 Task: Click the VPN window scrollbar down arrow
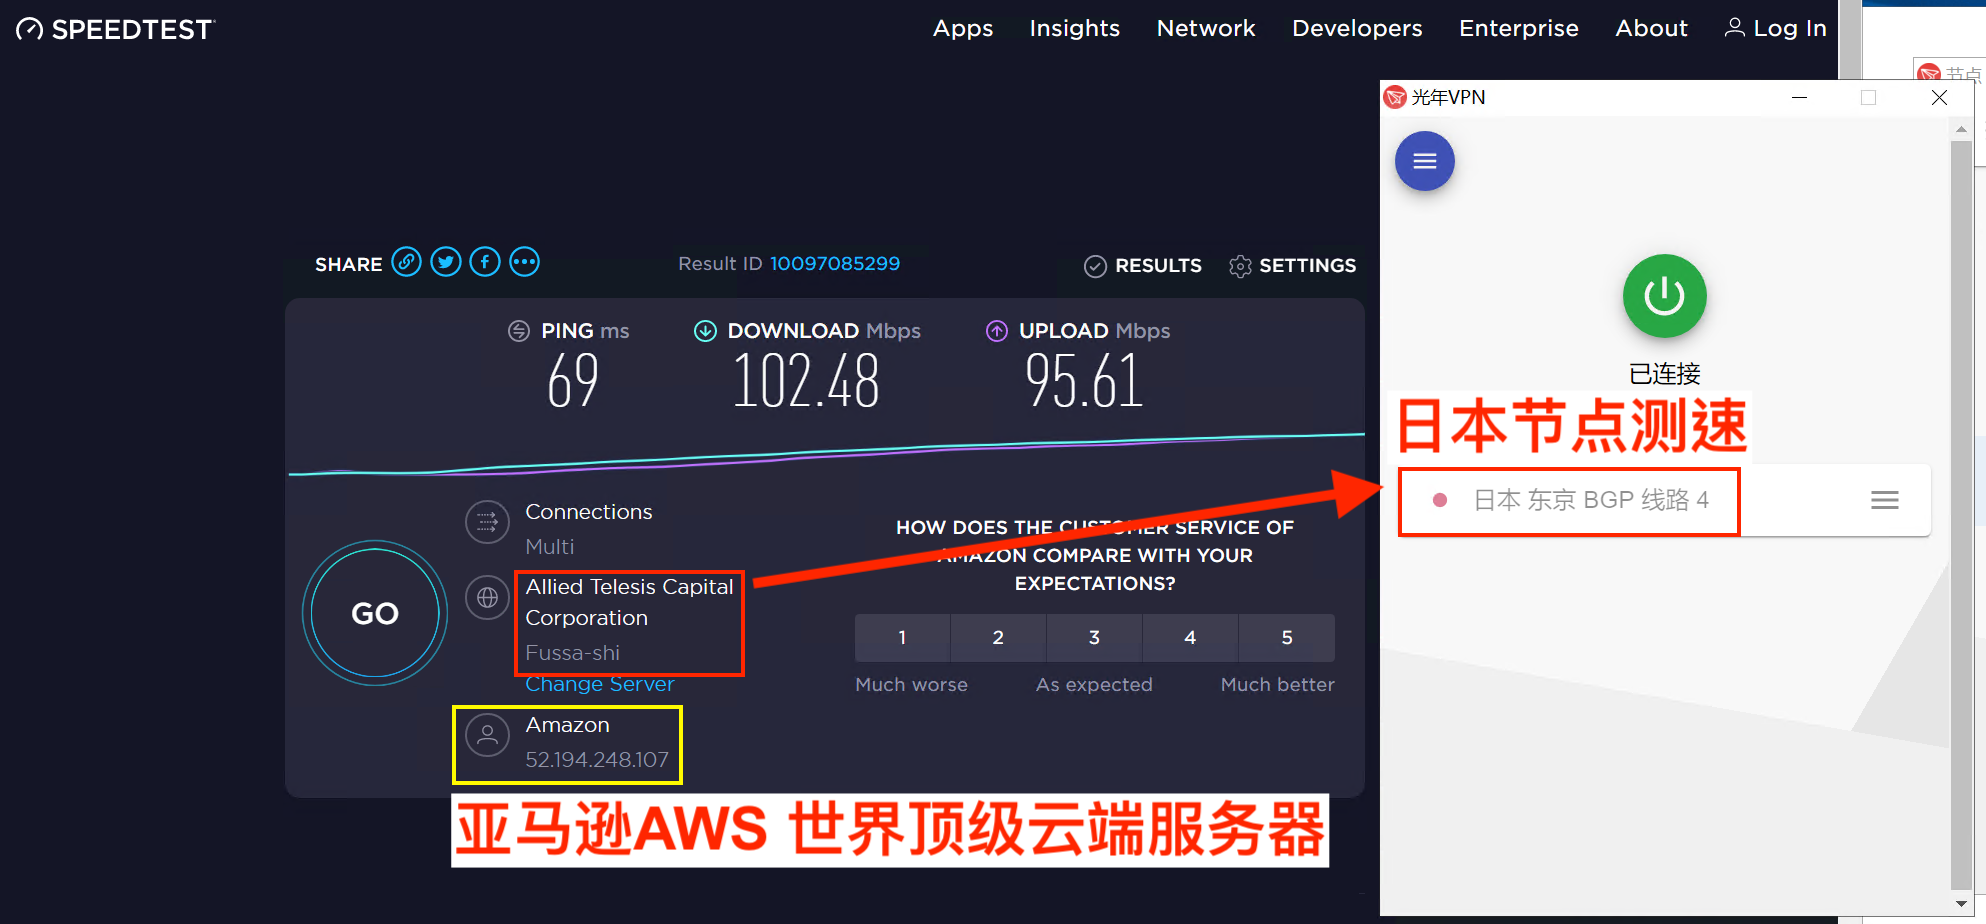point(1961,903)
